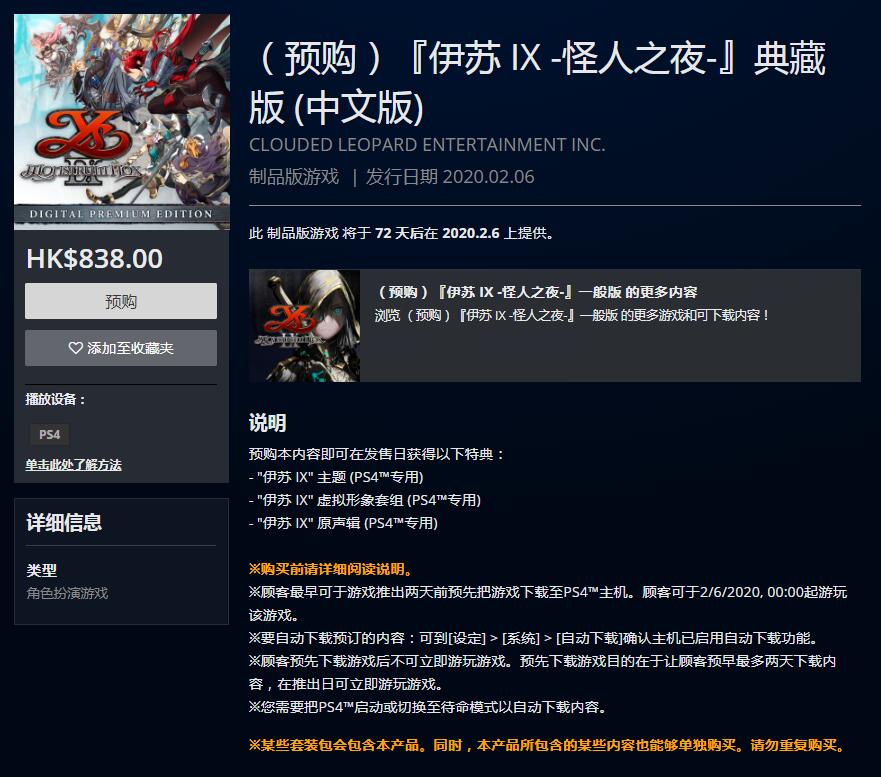The width and height of the screenshot is (881, 777).
Task: Click the 制品版游戏 product type label
Action: (294, 177)
